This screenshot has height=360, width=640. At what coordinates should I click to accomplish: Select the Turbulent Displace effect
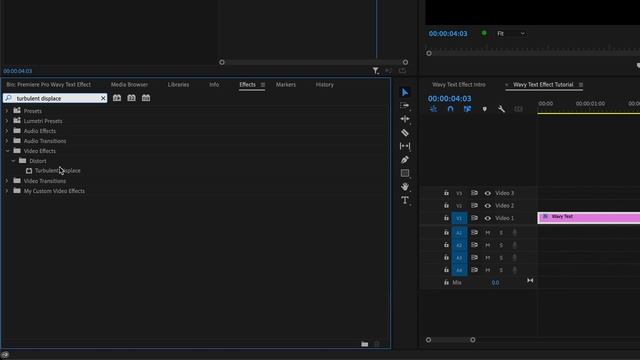tap(58, 171)
